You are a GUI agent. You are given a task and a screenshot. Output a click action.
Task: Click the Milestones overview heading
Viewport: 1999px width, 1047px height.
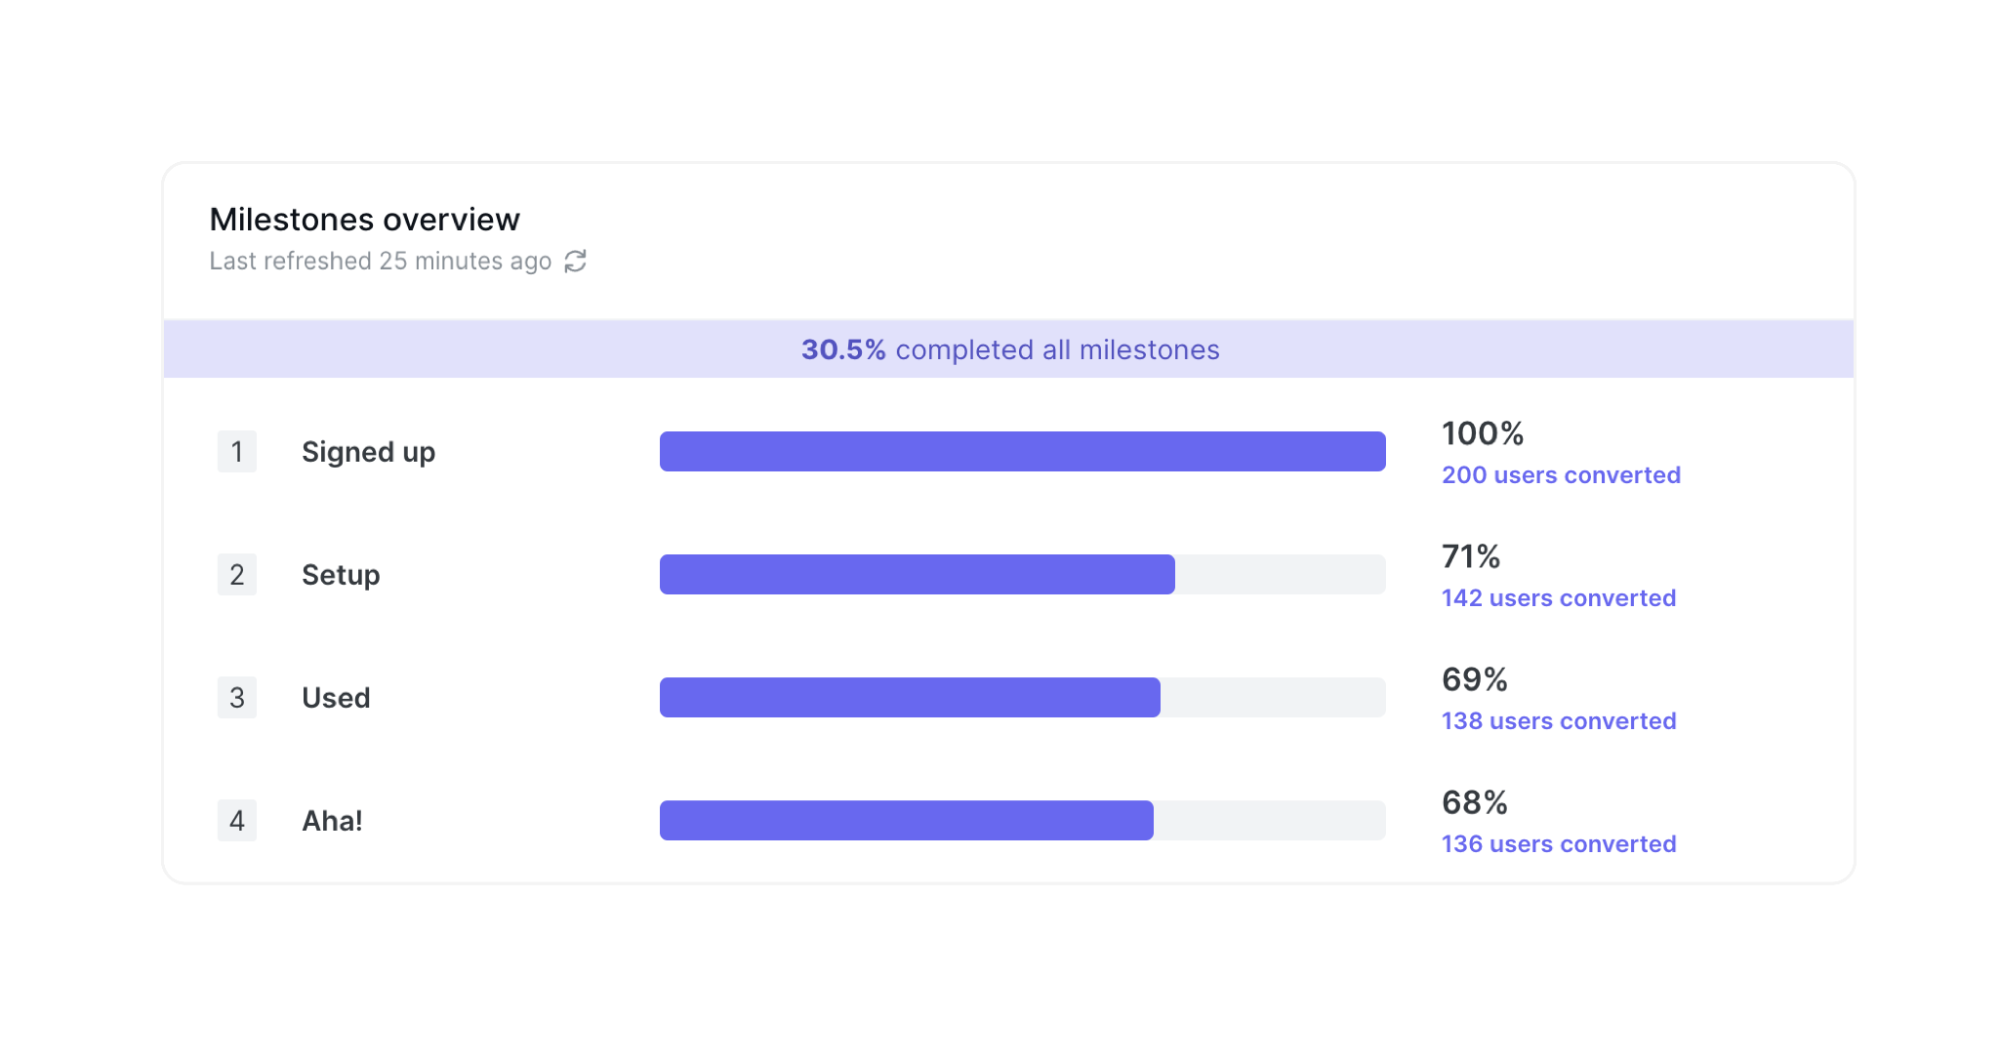click(x=364, y=219)
